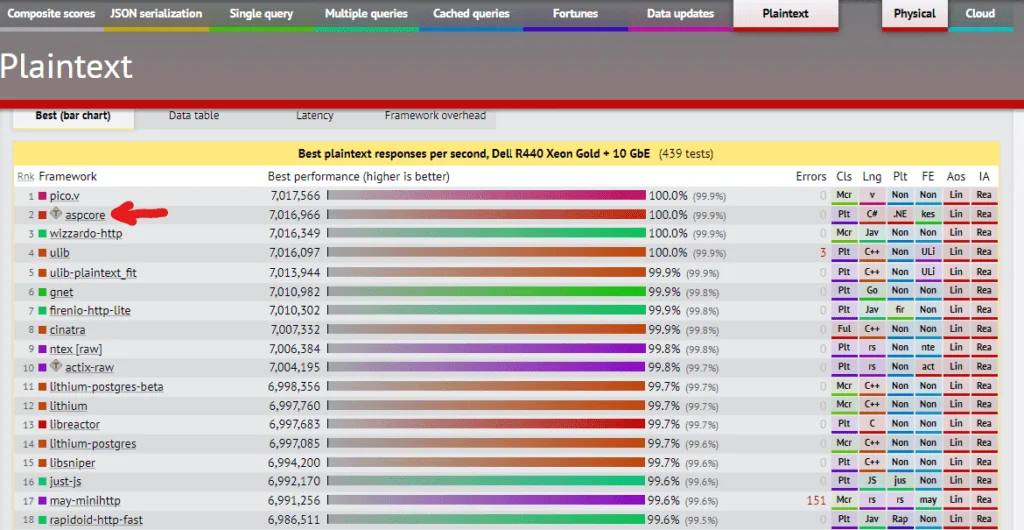Click the 151 errors value for may-minihttp
The image size is (1024, 530).
click(816, 501)
